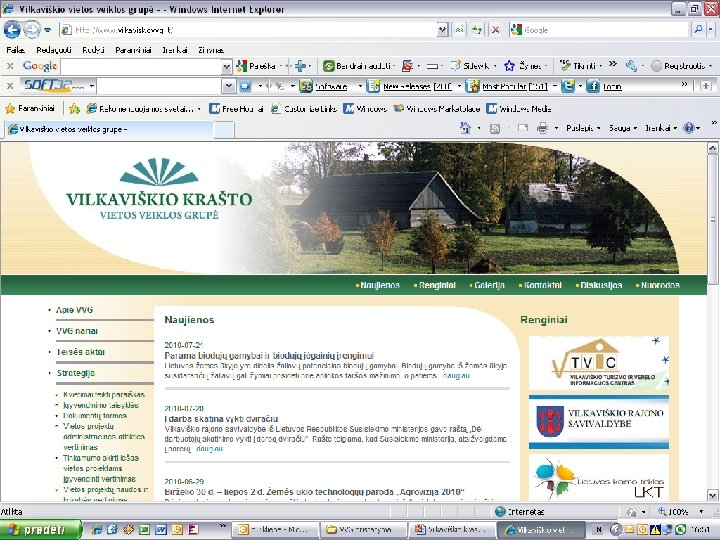This screenshot has width=720, height=540.
Task: Refresh the page using the green arrows icon
Action: [477, 30]
